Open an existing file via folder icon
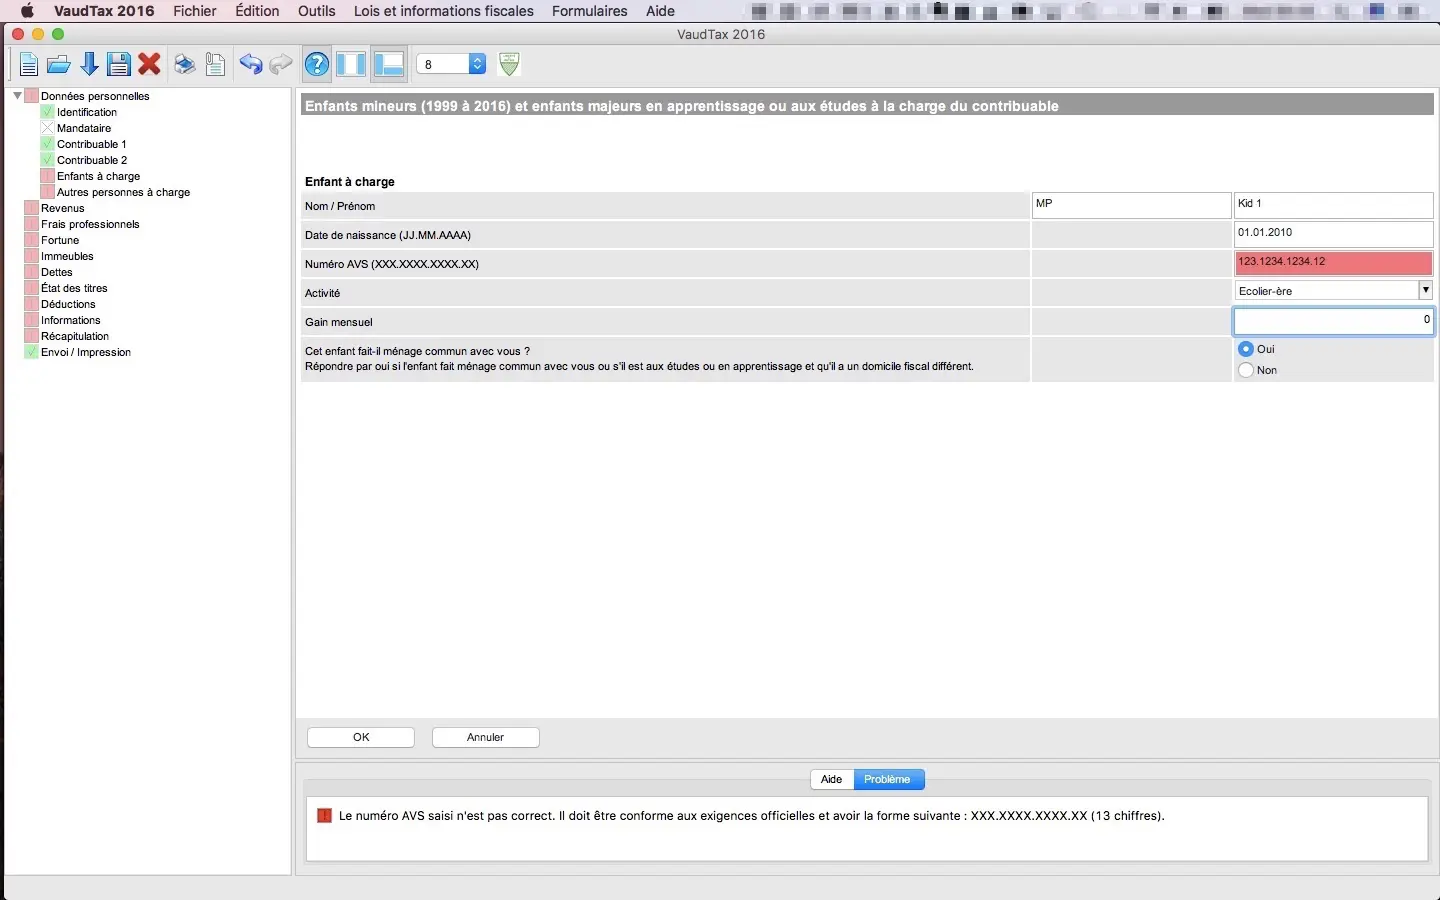This screenshot has height=900, width=1440. [x=59, y=65]
